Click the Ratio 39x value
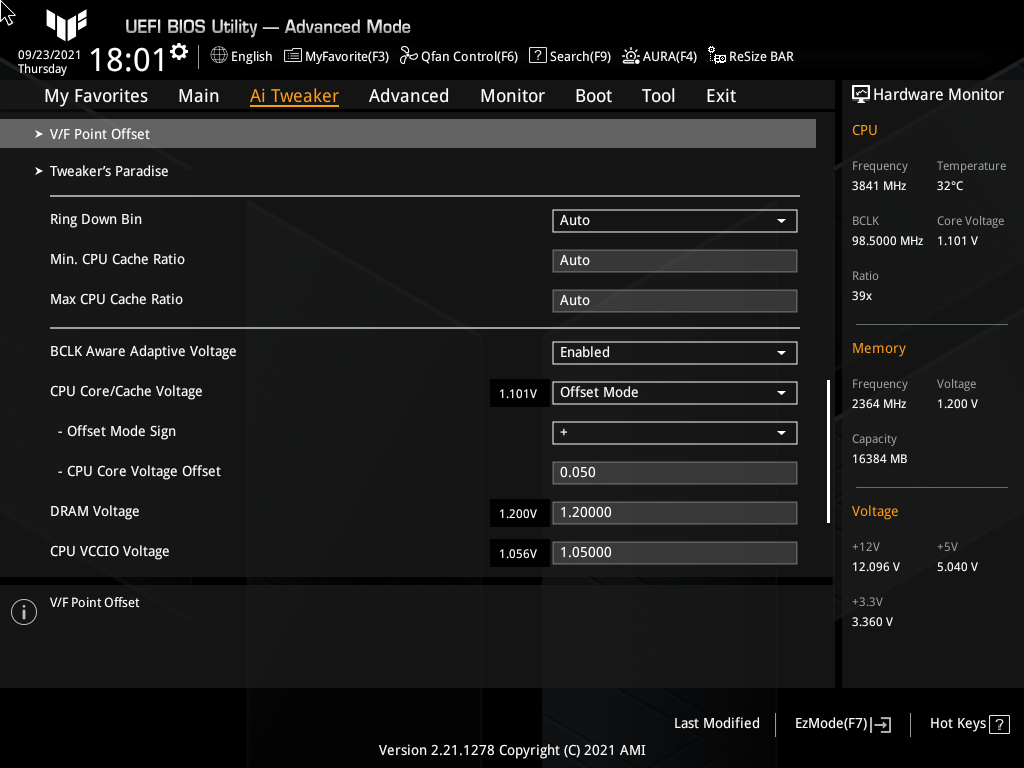1024x768 pixels. point(862,296)
